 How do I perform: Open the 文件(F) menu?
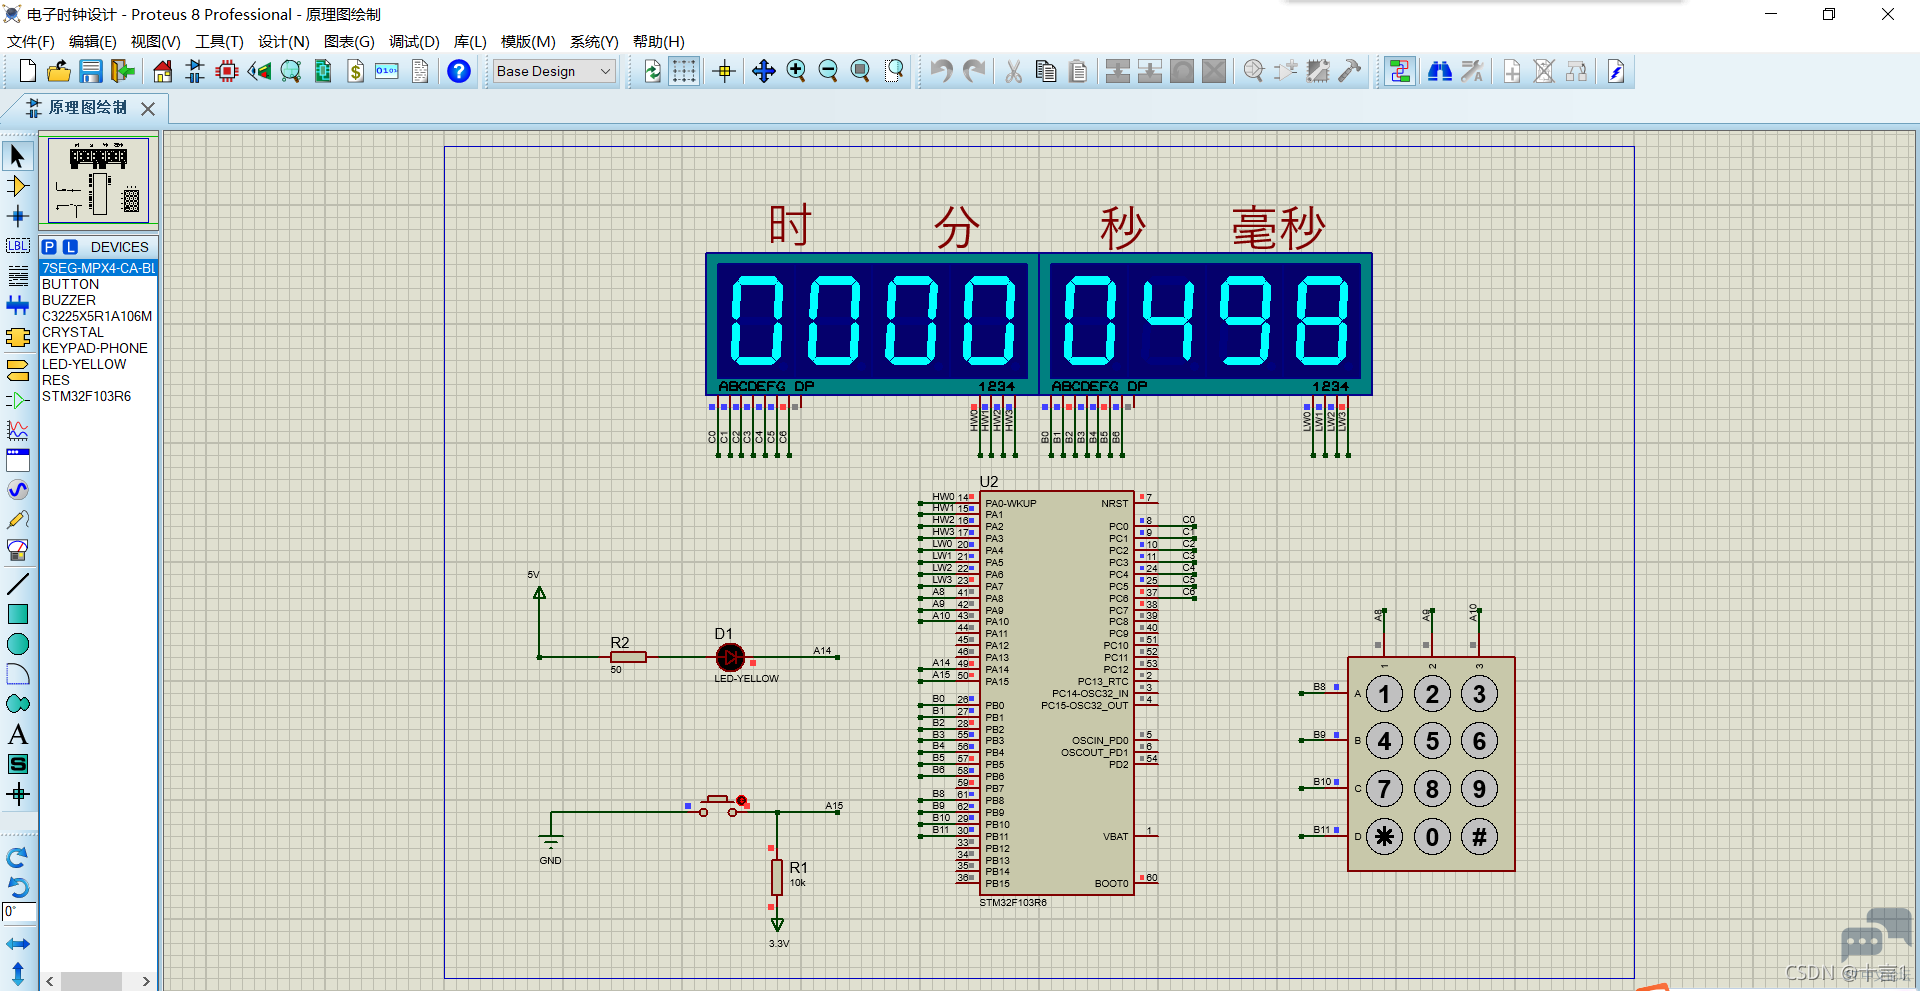31,41
